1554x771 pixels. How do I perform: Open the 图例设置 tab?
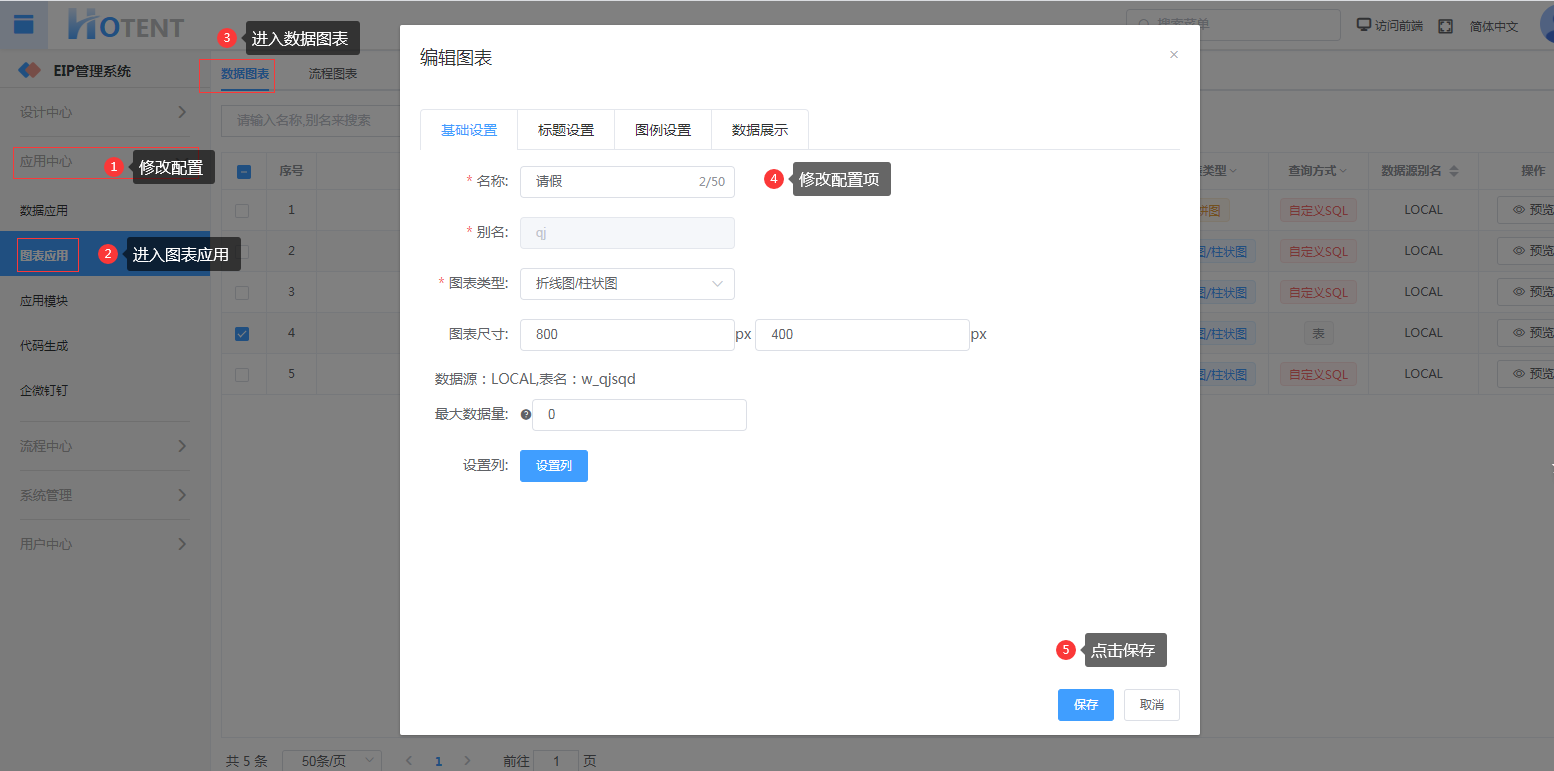click(662, 130)
